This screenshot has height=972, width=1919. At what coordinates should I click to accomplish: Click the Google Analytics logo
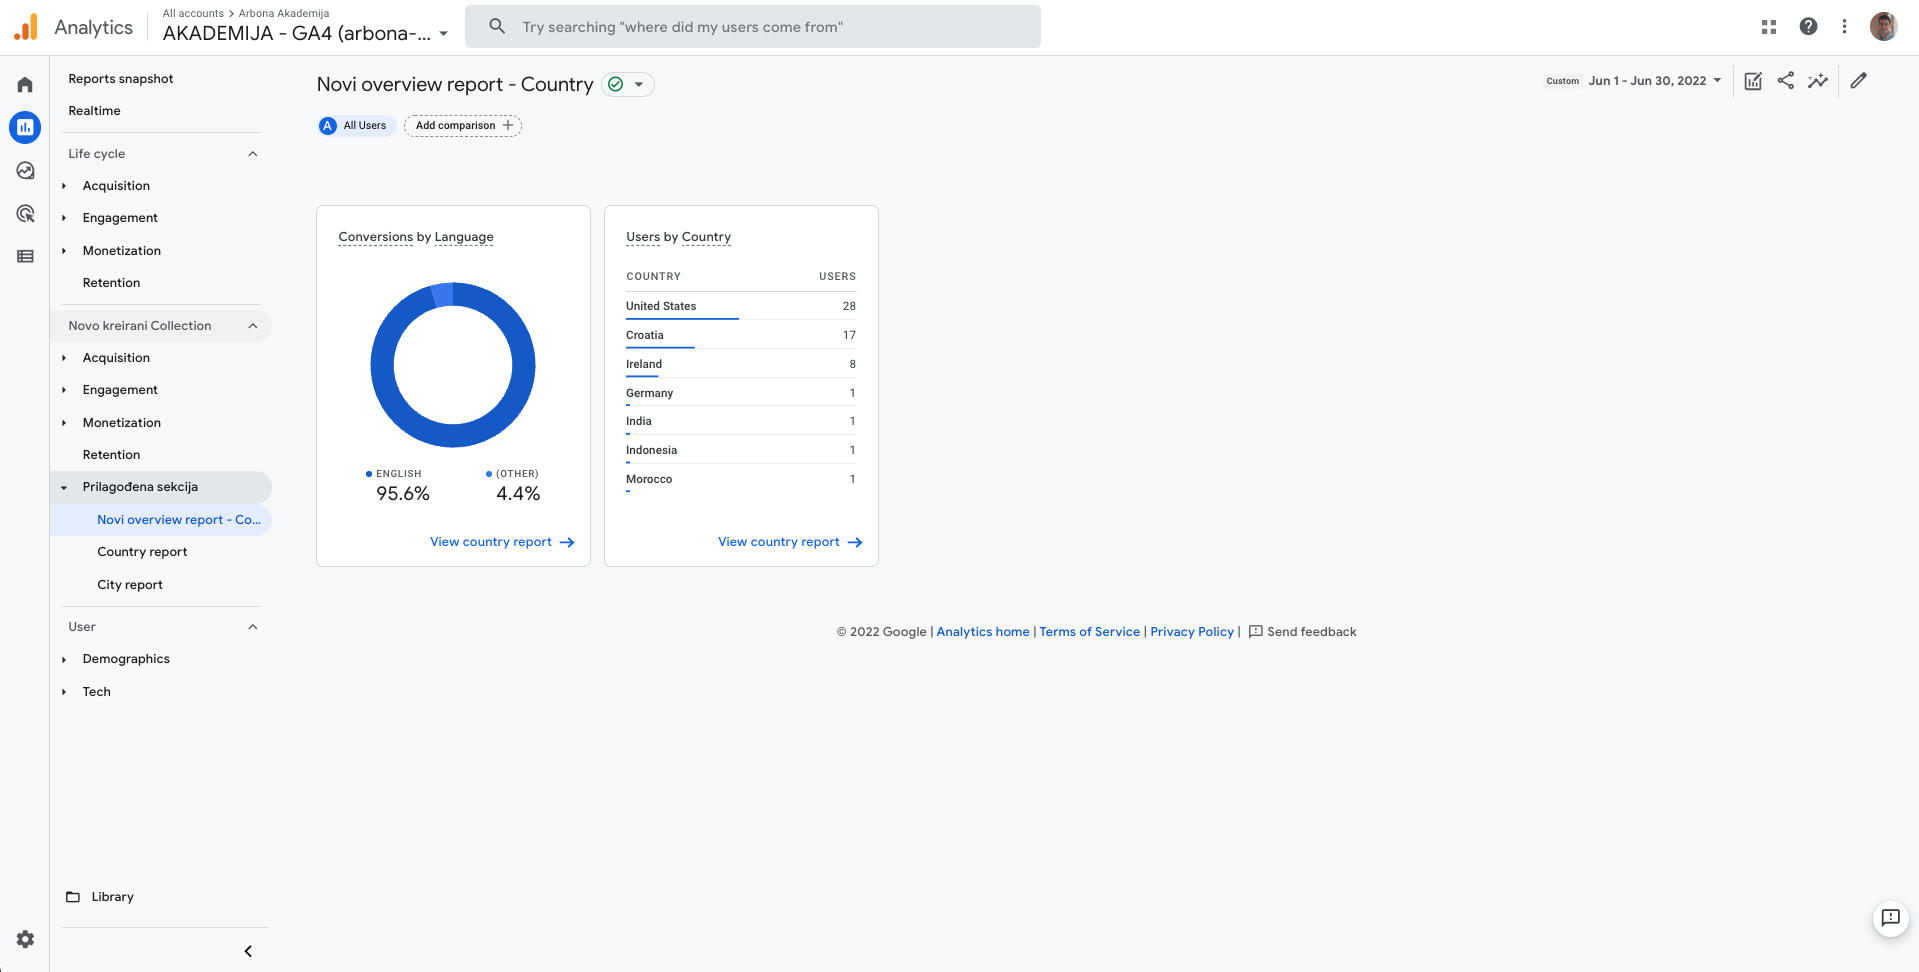tap(26, 27)
